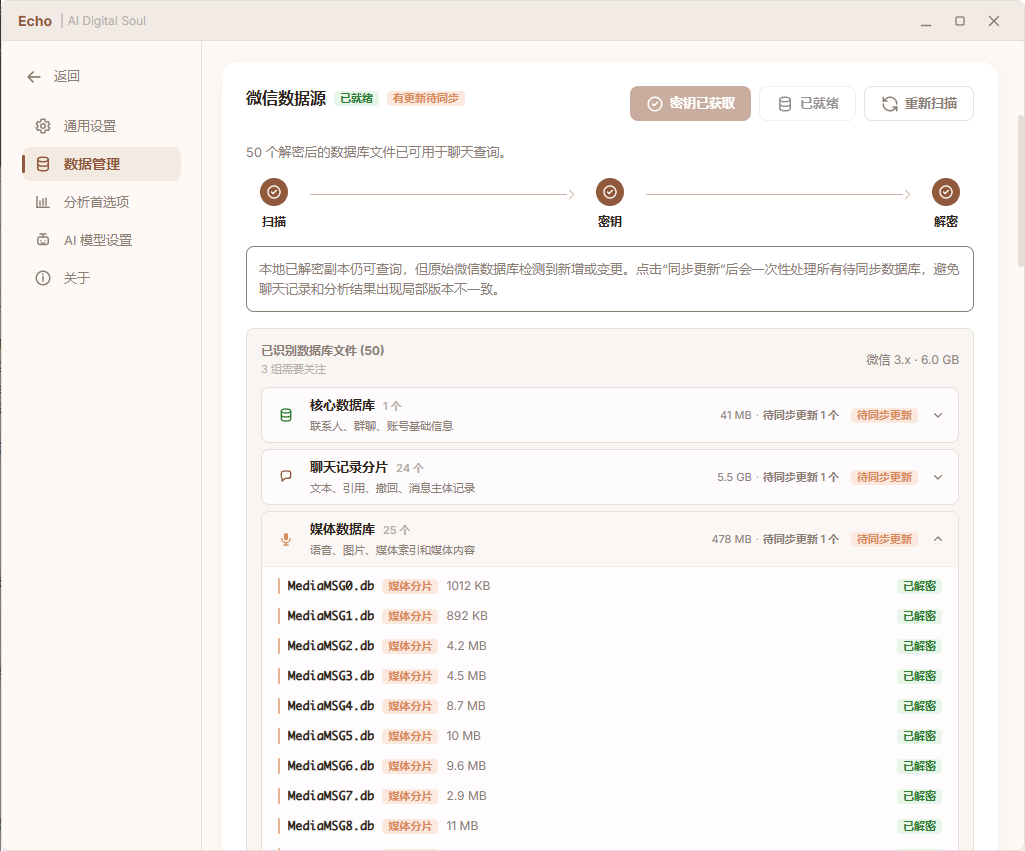This screenshot has height=851, width=1025.
Task: Select file MediaMSG5.db
Action: [609, 736]
